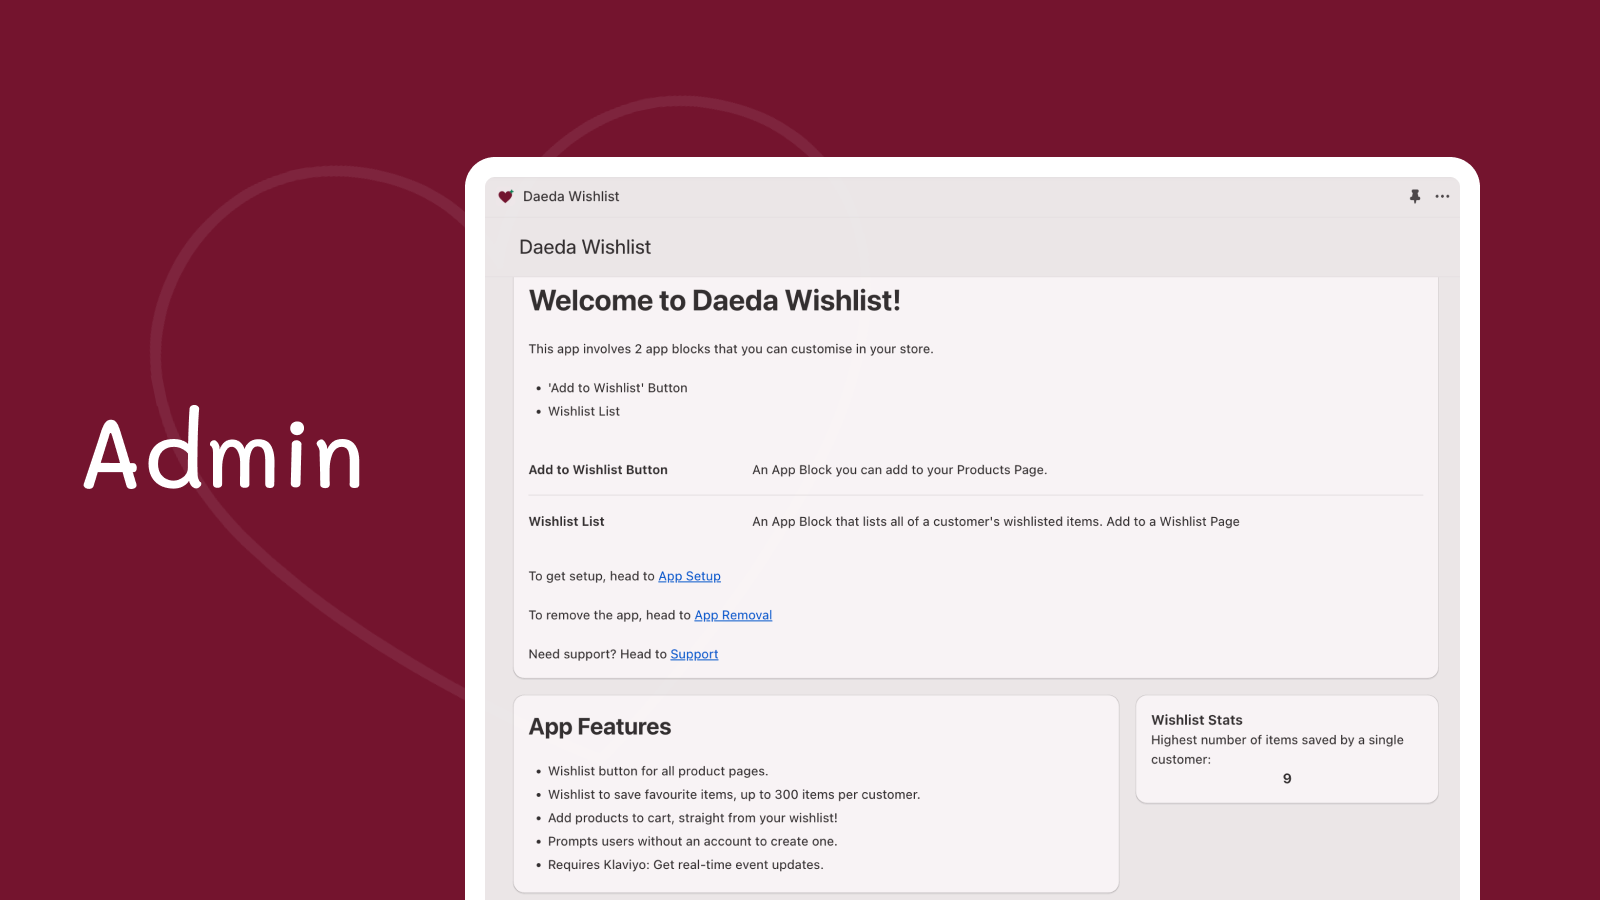
Task: Click 'Wishlist button for all product pages.'
Action: click(658, 771)
